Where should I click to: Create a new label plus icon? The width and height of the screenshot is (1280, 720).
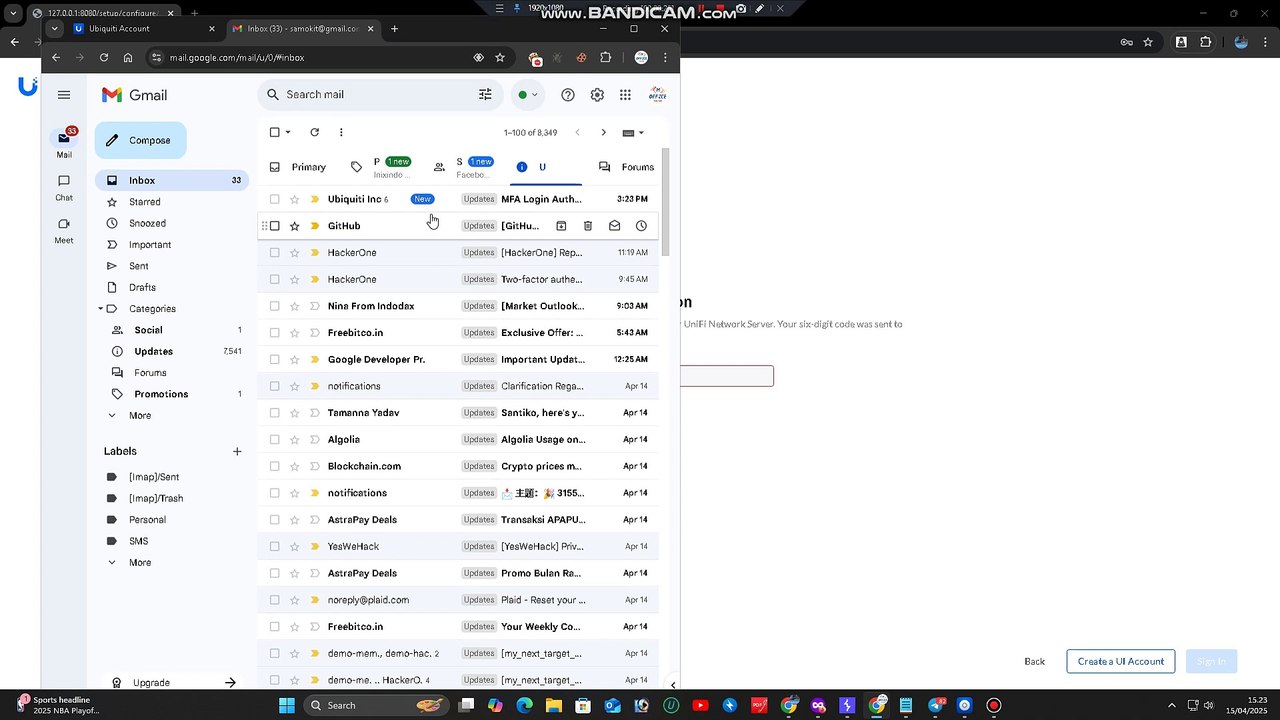tap(237, 451)
